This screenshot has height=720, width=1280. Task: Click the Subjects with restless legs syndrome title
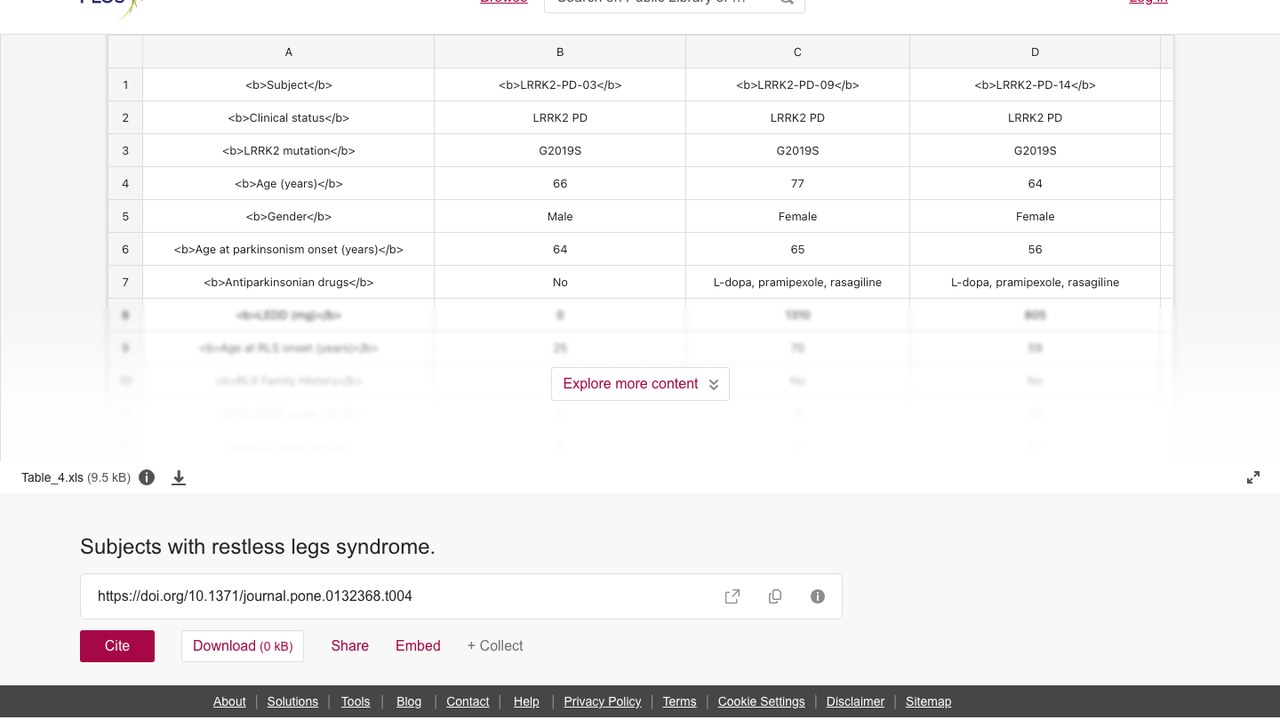(257, 547)
